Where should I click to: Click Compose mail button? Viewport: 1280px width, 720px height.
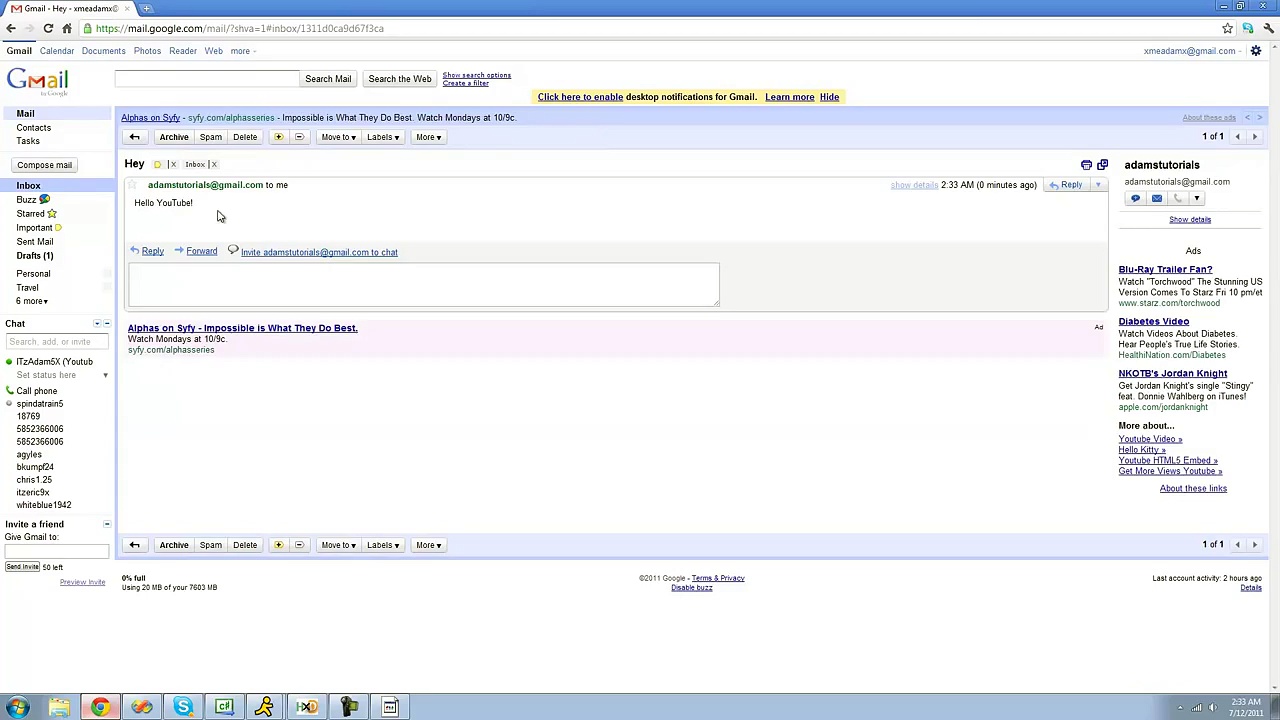coord(44,165)
